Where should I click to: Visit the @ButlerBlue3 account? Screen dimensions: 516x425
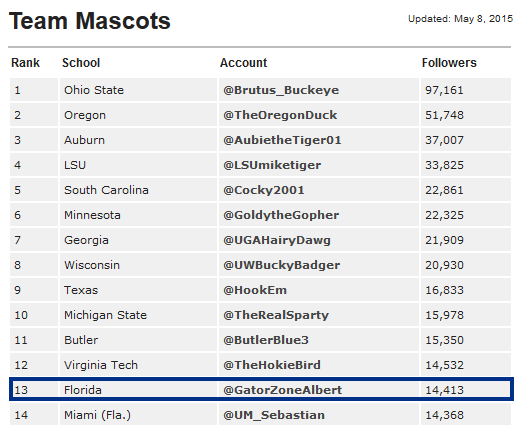click(x=266, y=340)
